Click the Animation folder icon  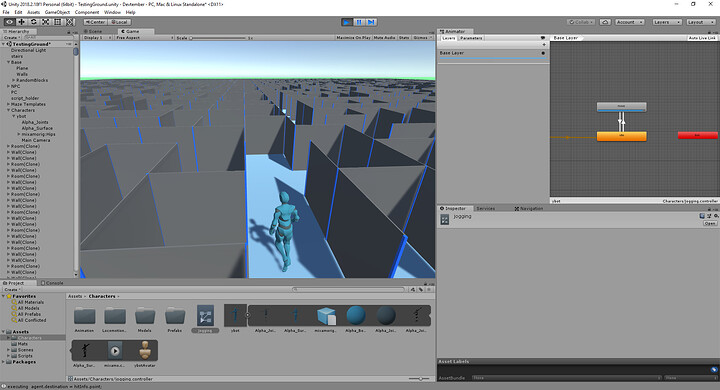[84, 316]
